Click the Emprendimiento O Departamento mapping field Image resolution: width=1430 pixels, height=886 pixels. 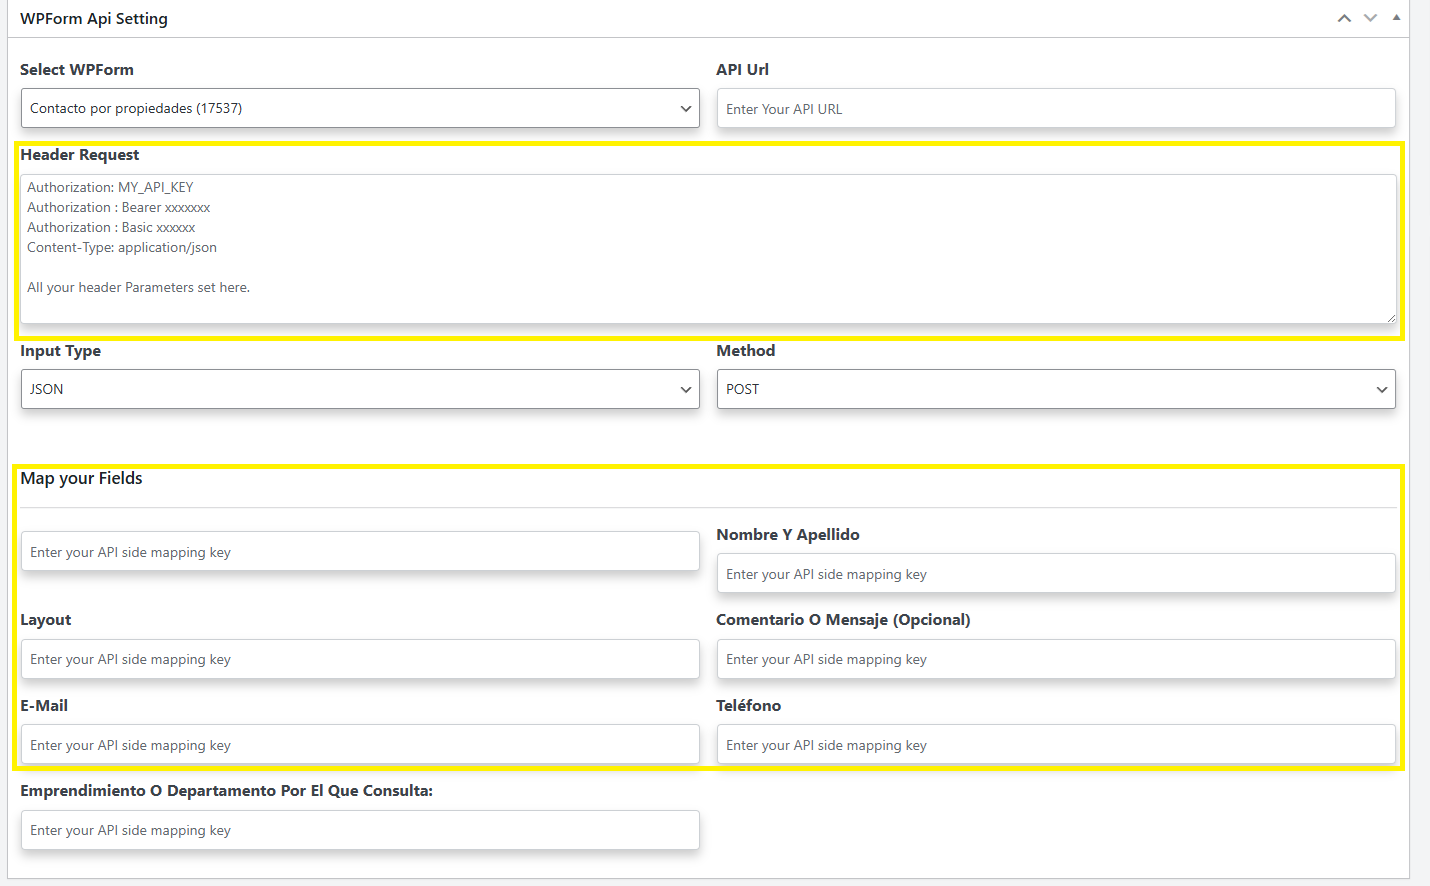(360, 830)
